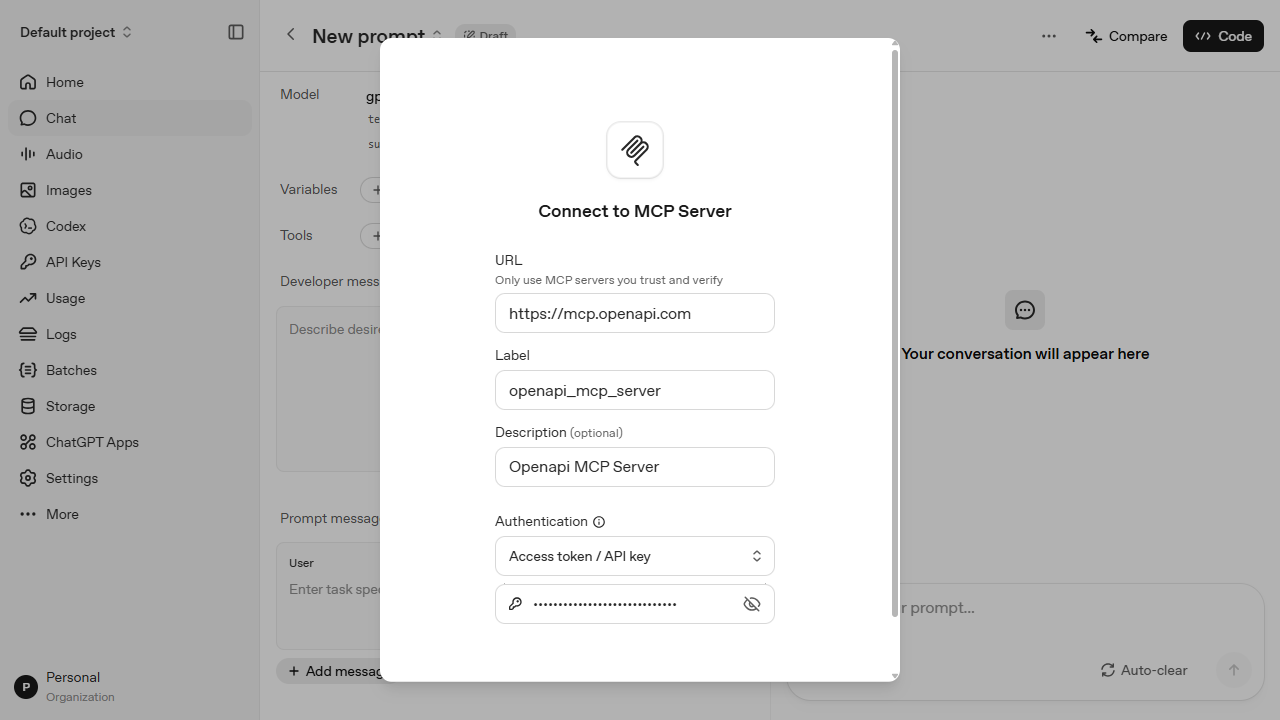
Task: Click the Settings gear icon in sidebar
Action: coord(28,478)
